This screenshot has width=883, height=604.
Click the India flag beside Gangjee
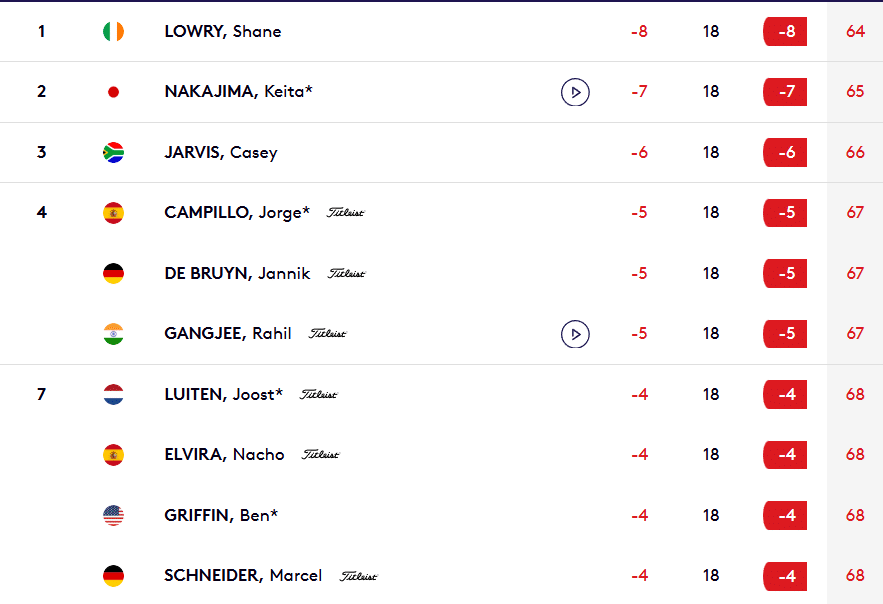click(114, 334)
